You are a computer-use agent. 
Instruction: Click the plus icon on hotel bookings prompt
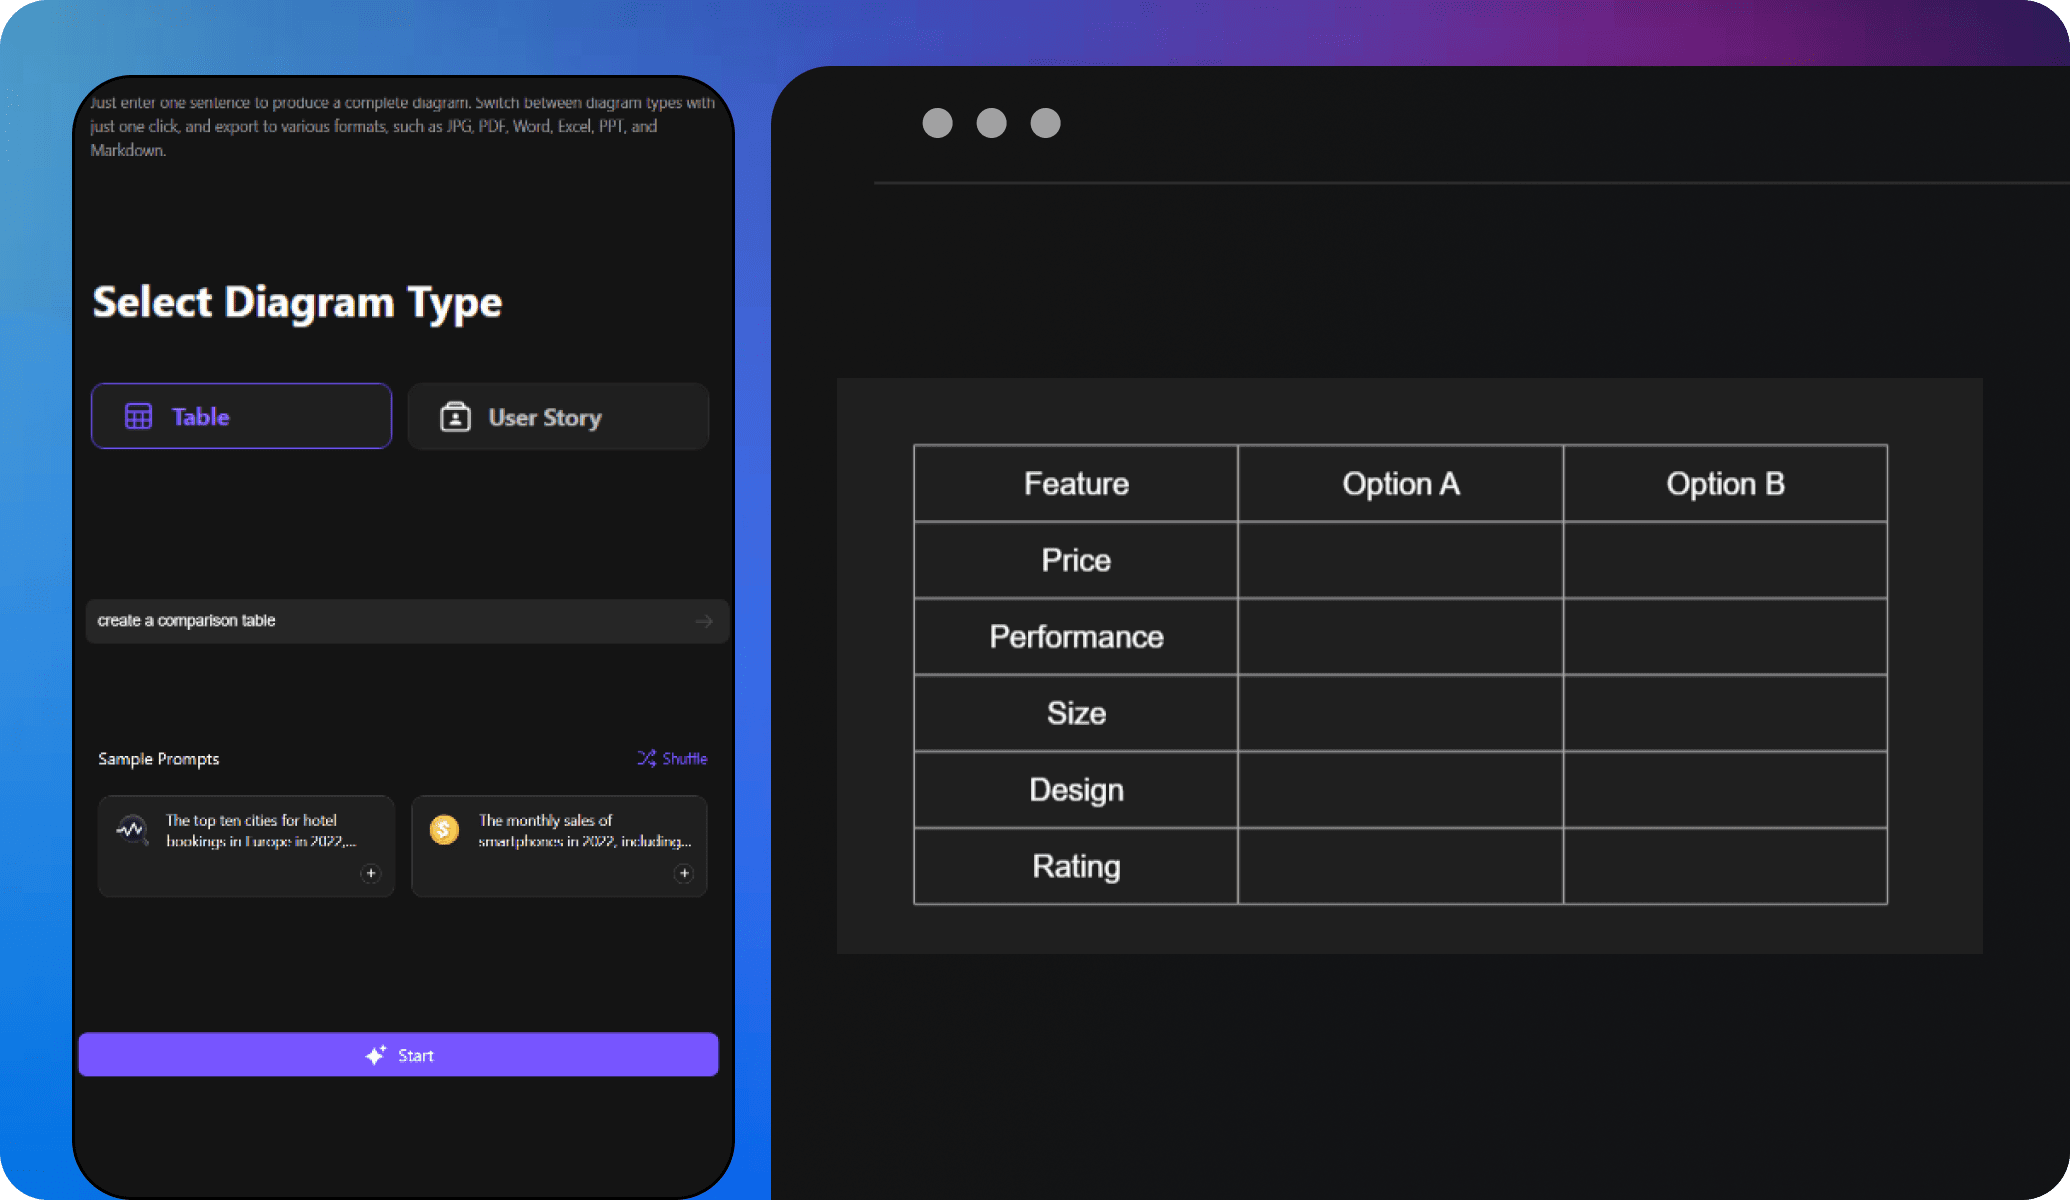coord(371,873)
